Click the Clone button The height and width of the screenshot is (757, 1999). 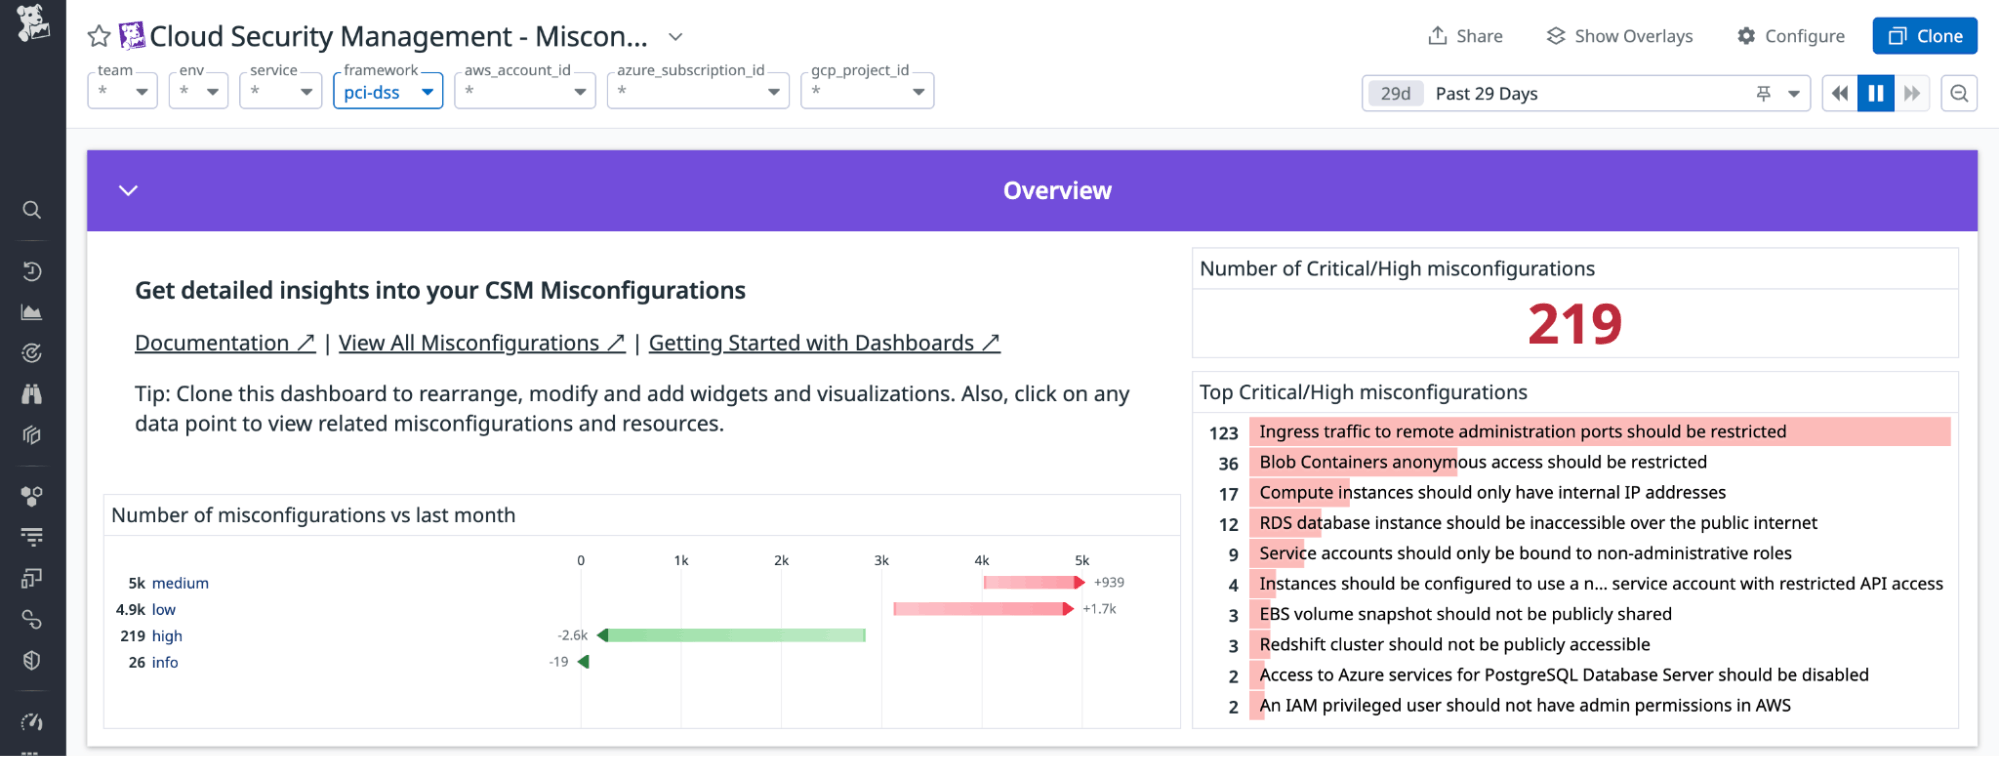coord(1924,36)
